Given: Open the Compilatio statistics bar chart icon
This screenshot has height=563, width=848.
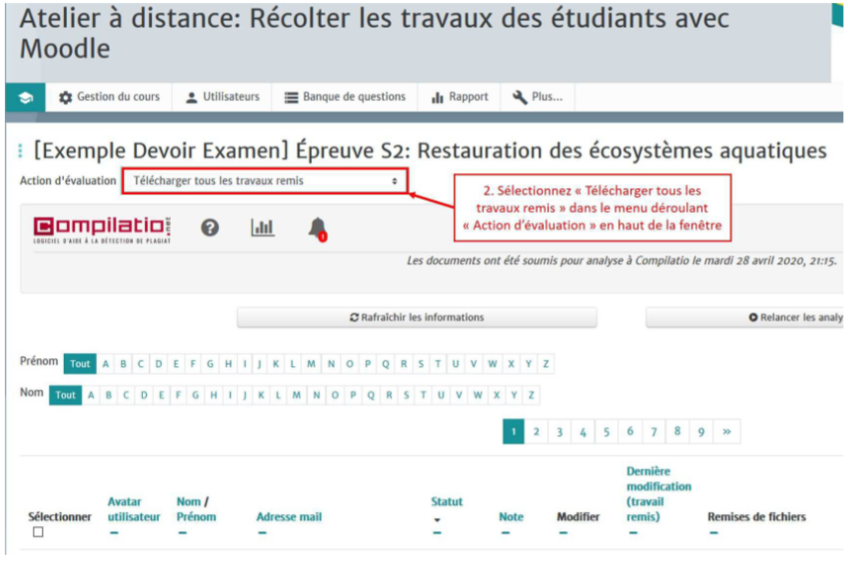Looking at the screenshot, I should point(262,228).
